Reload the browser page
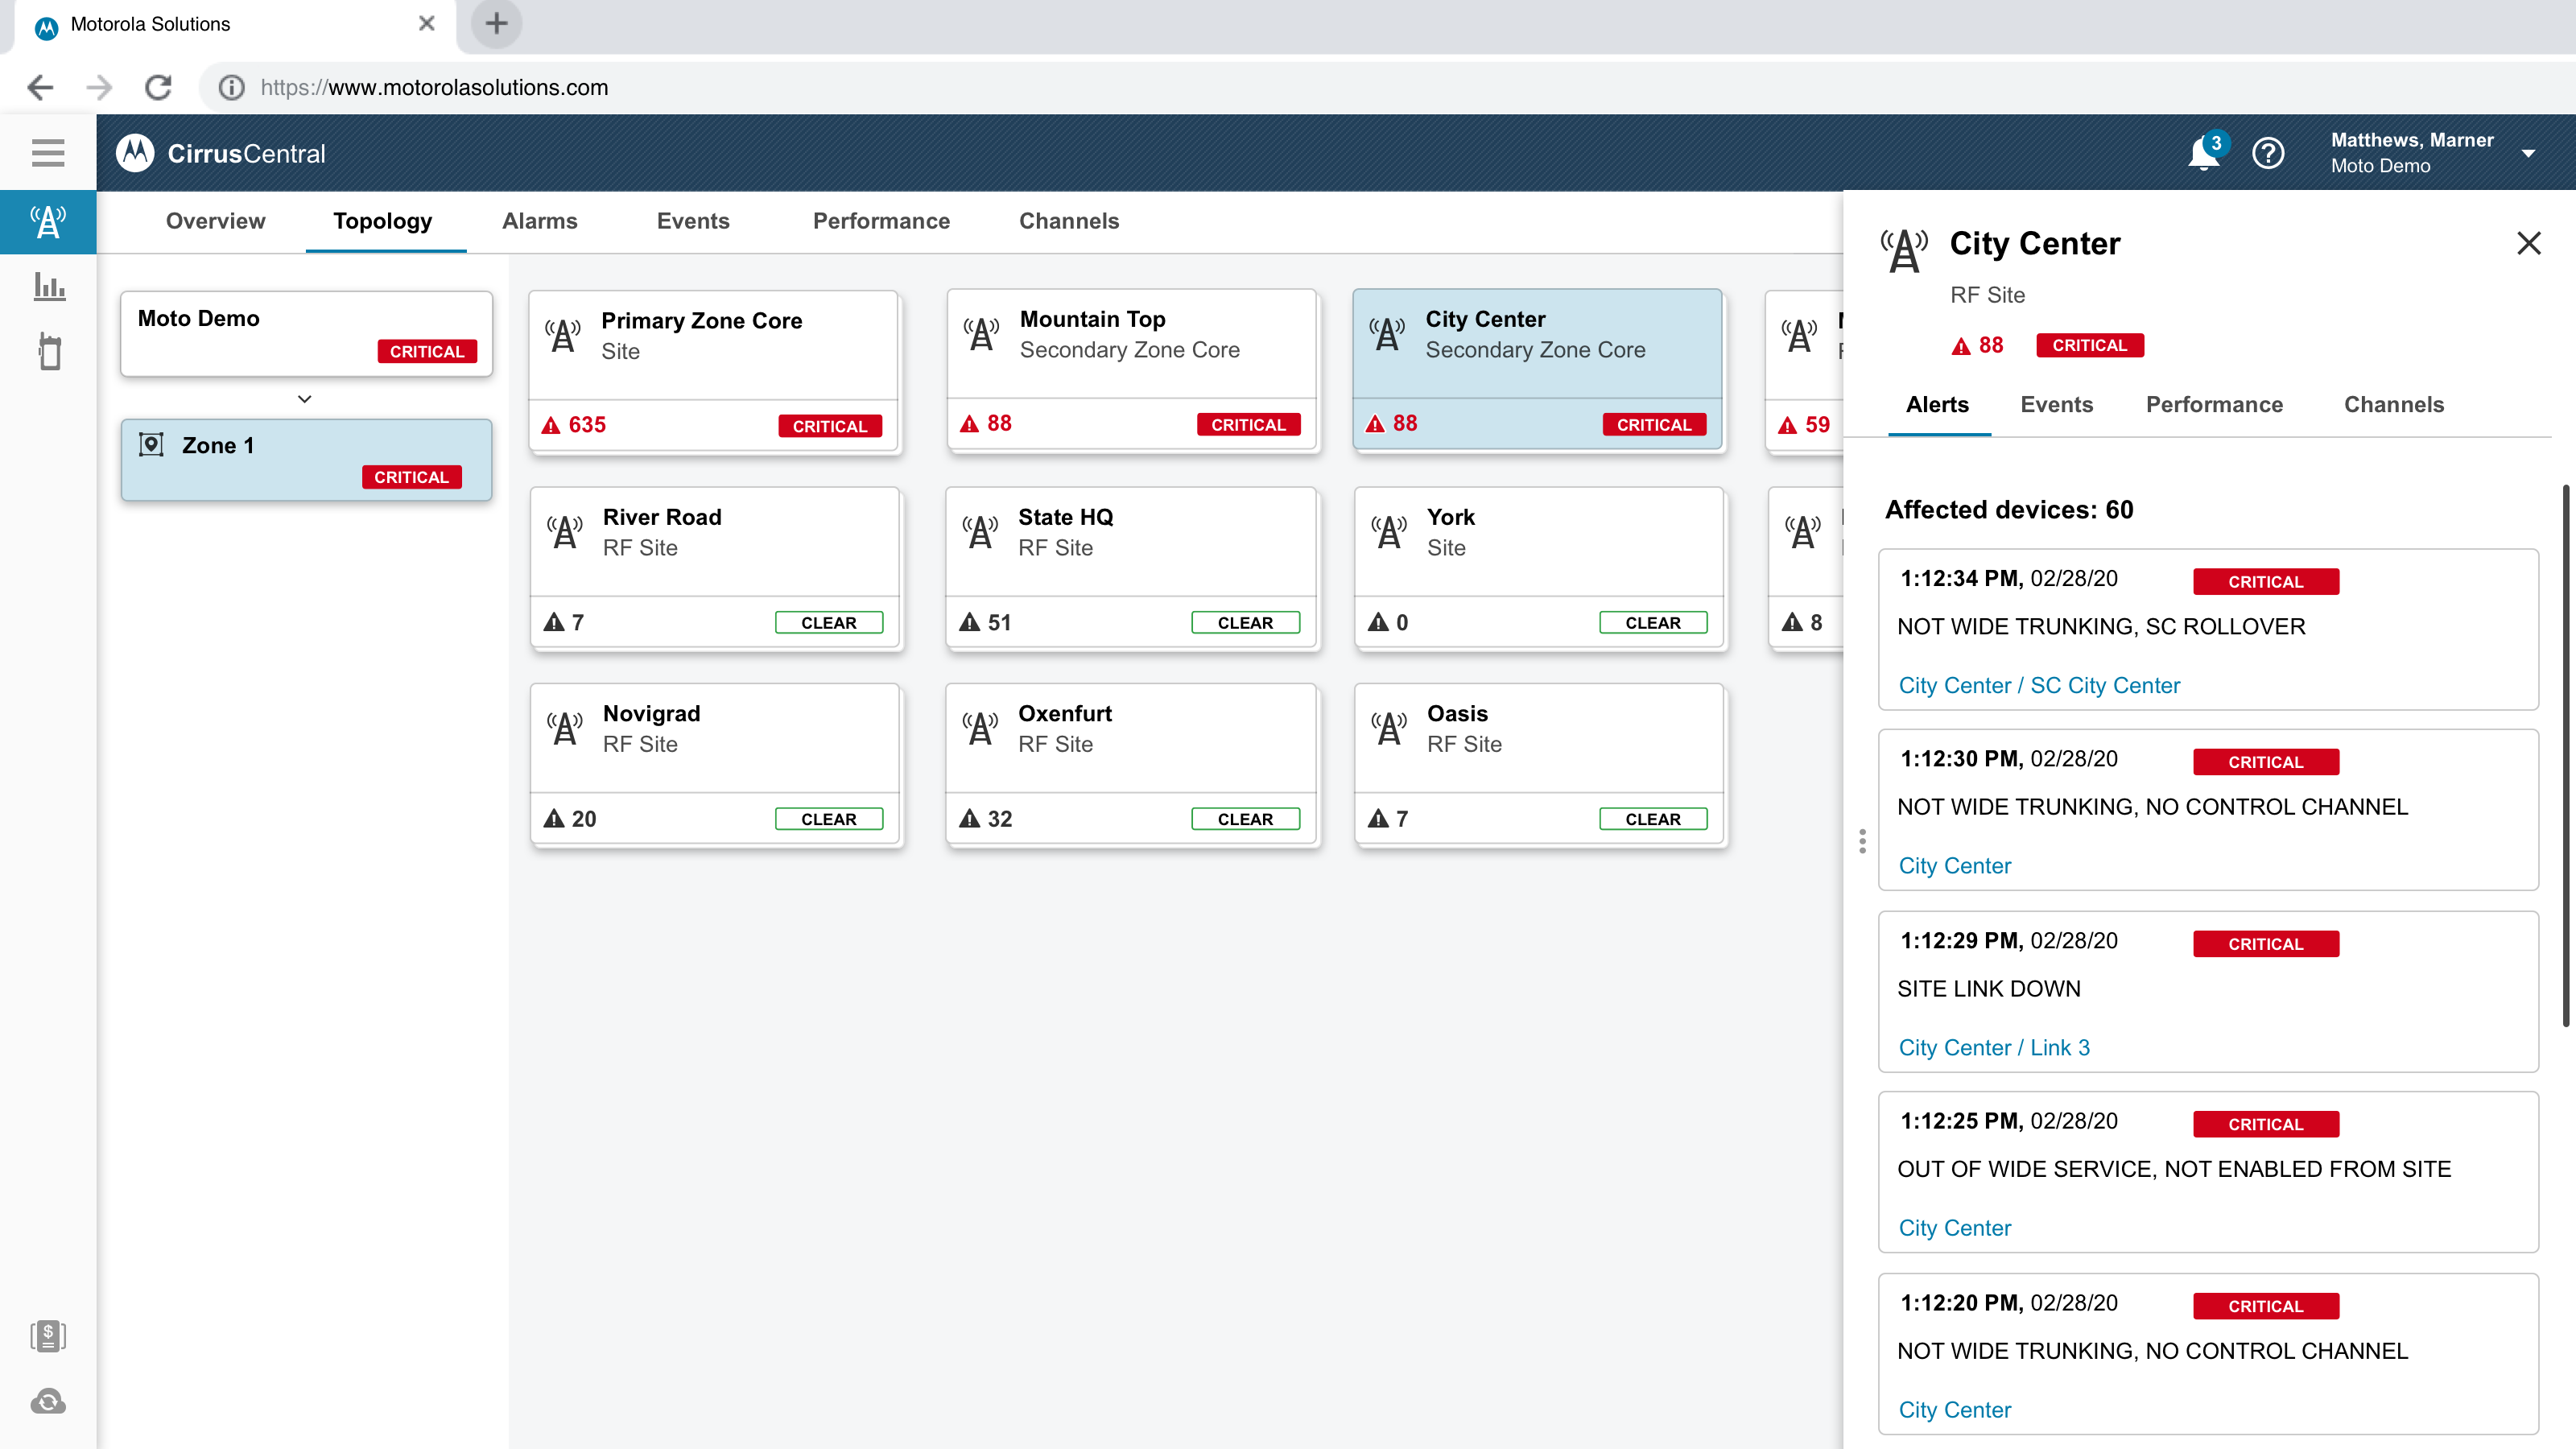The image size is (2576, 1449). (158, 88)
